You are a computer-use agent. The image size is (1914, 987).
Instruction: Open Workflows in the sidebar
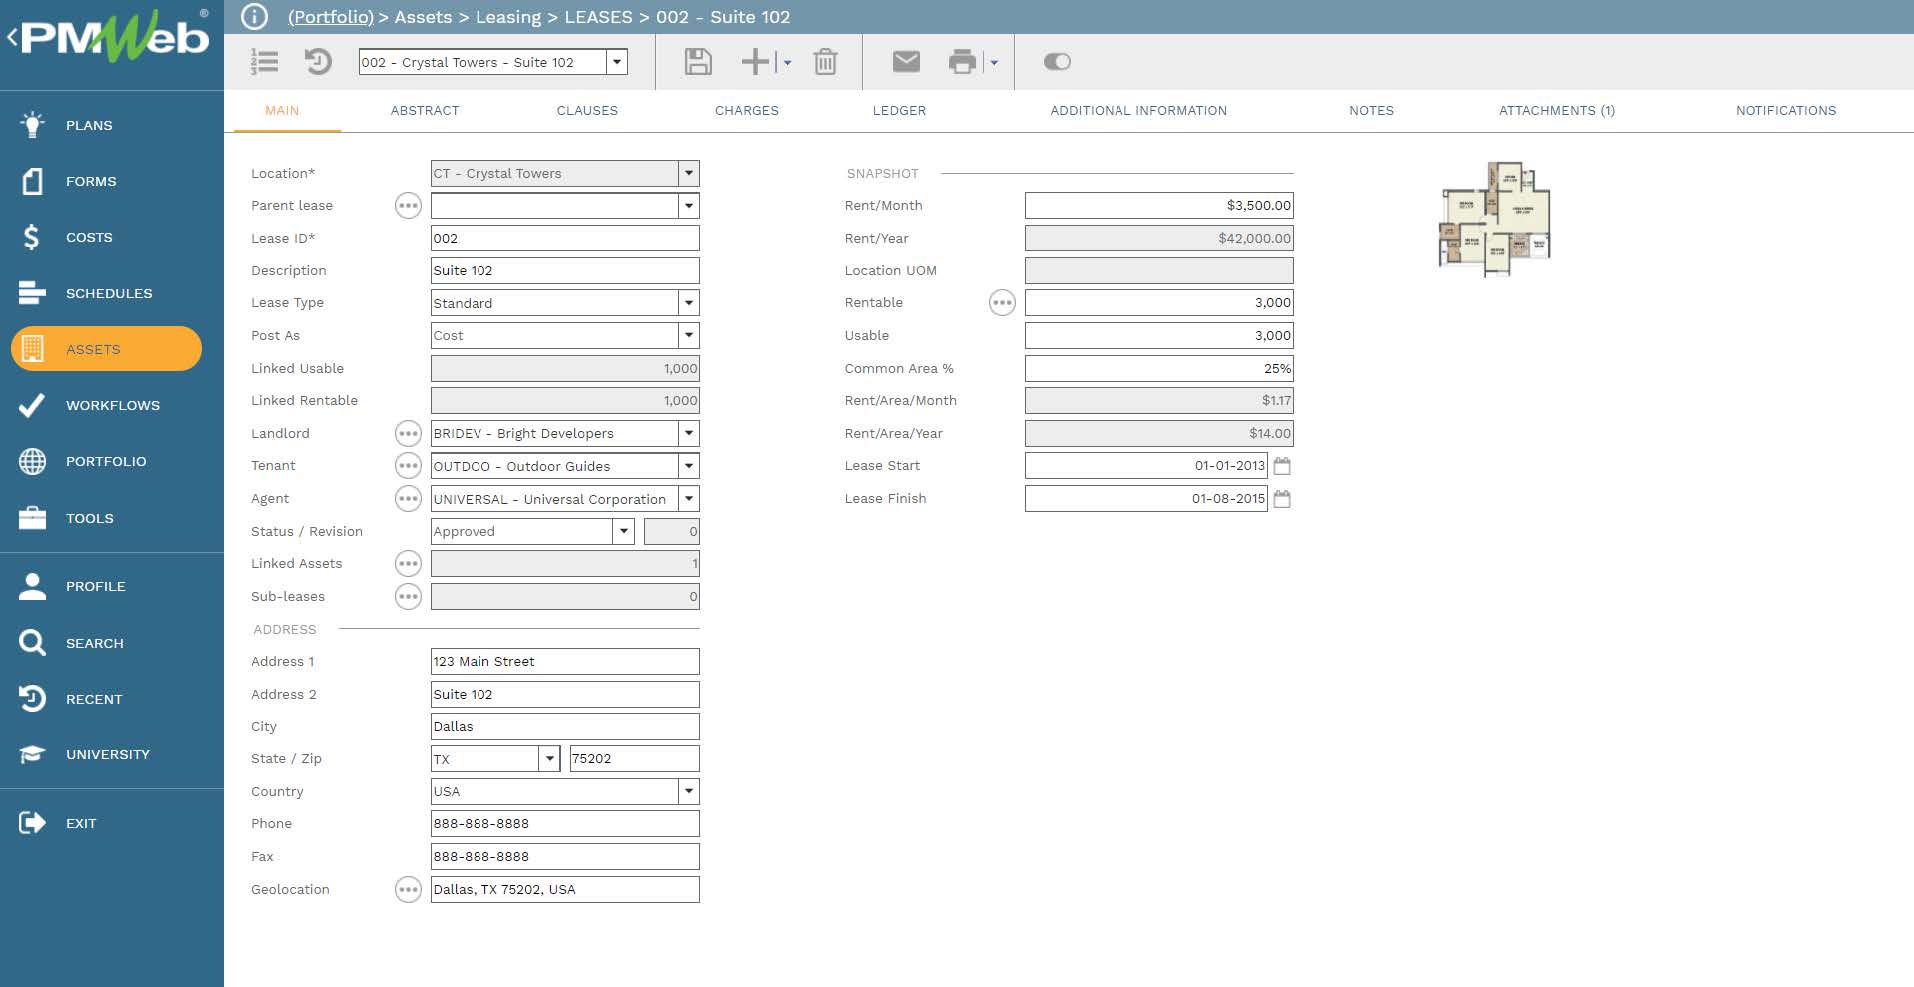click(x=112, y=405)
